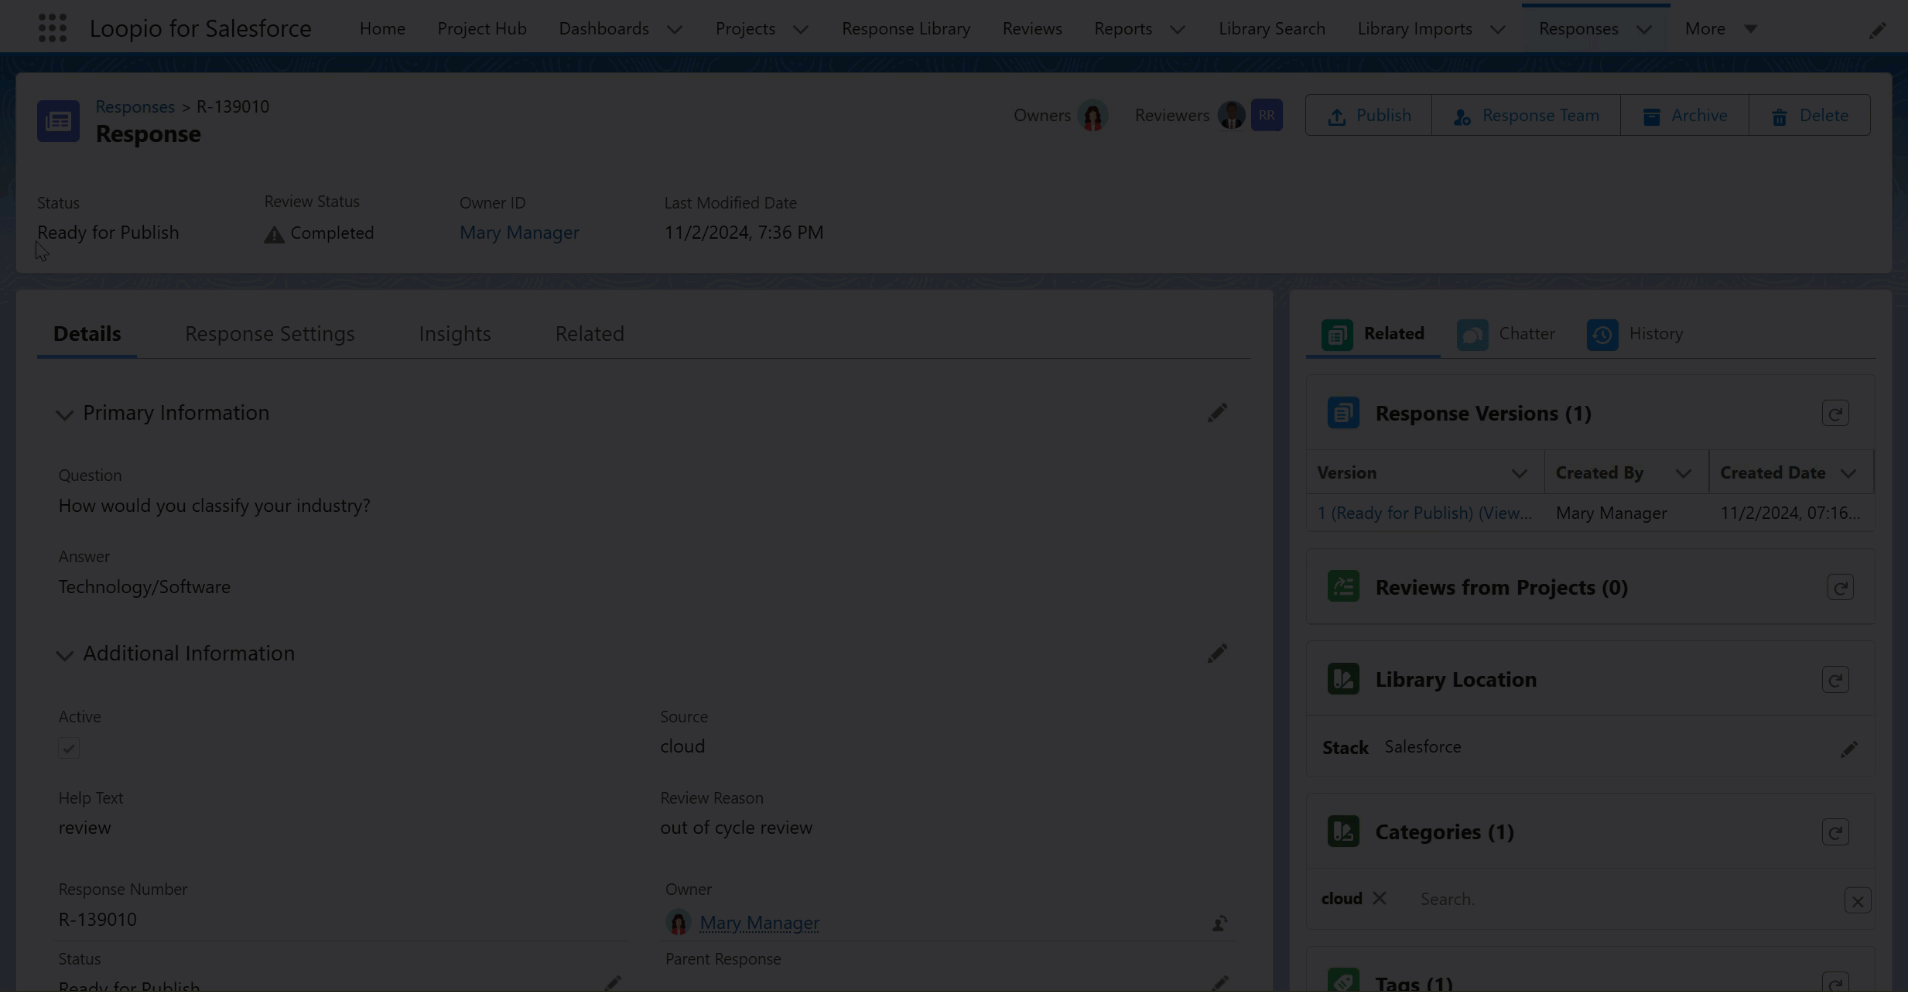Collapse the Additional Information section
Viewport: 1908px width, 992px height.
[65, 656]
